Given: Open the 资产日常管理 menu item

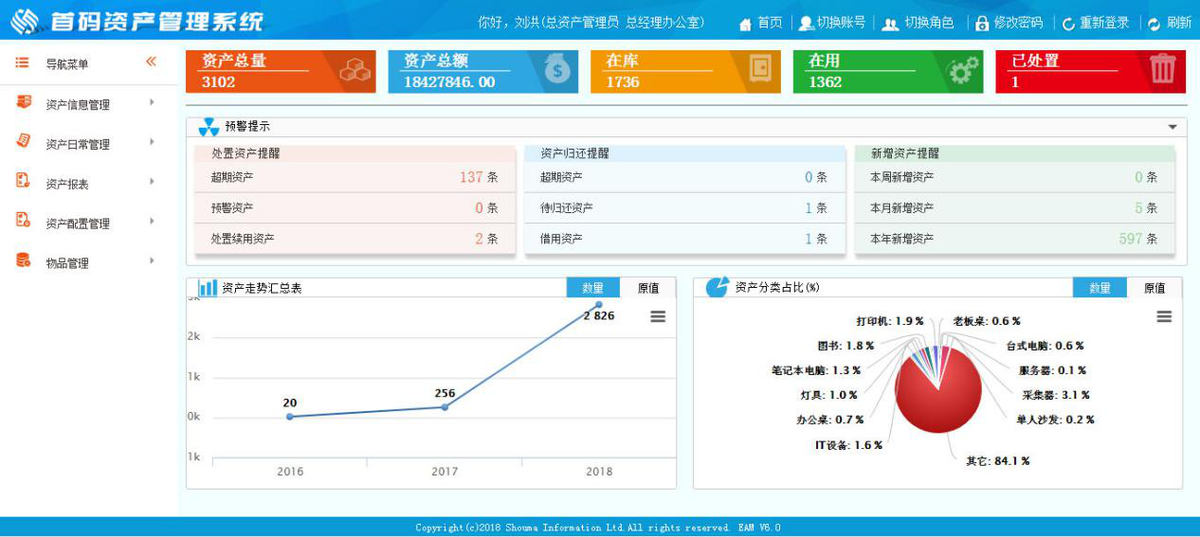Looking at the screenshot, I should point(78,144).
